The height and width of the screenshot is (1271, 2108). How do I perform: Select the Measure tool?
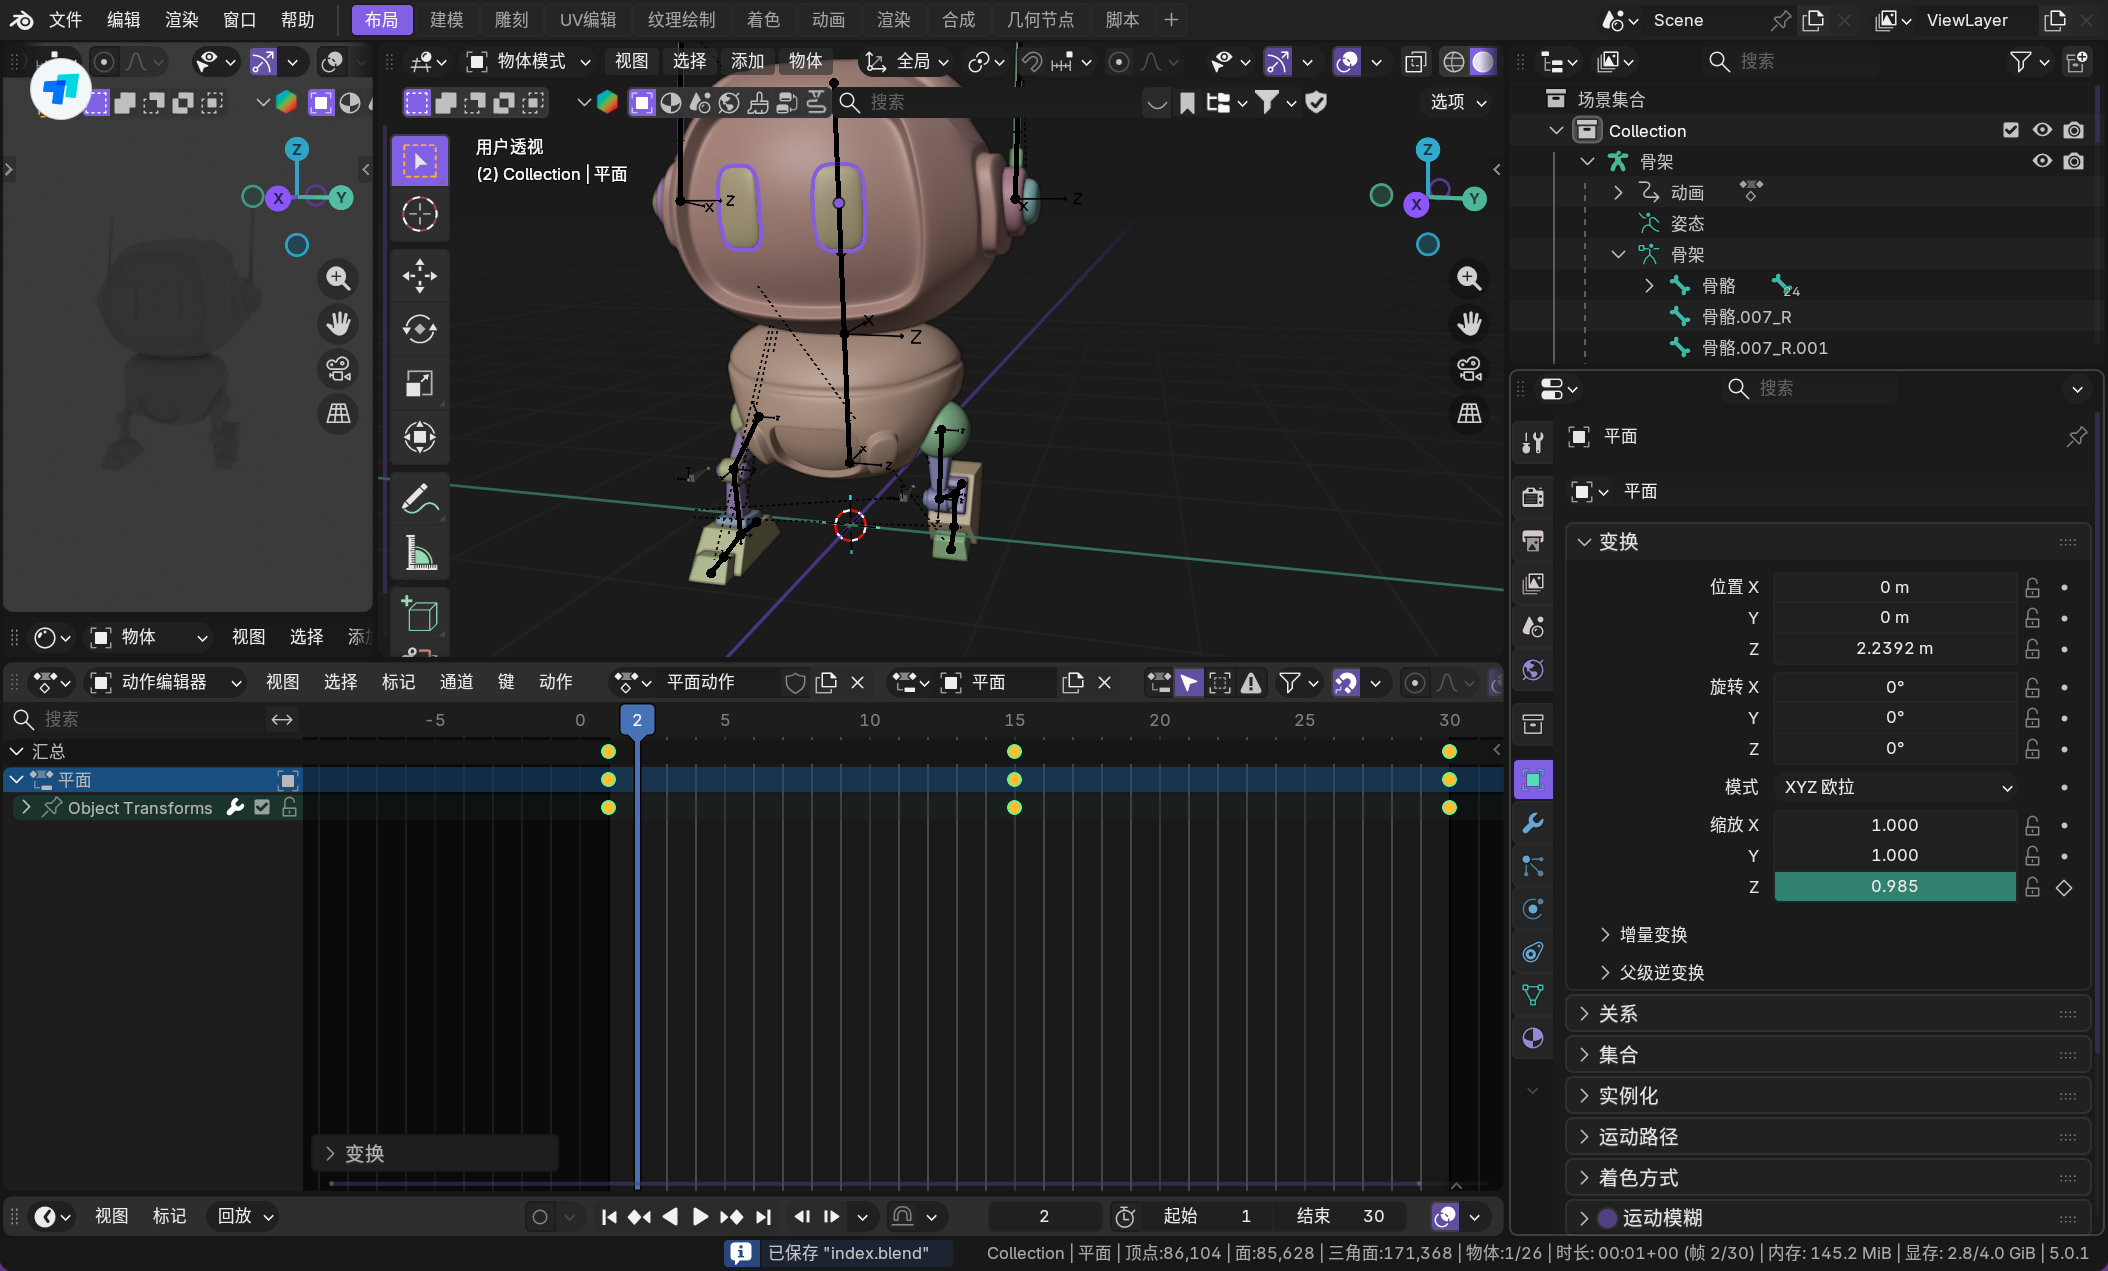420,553
